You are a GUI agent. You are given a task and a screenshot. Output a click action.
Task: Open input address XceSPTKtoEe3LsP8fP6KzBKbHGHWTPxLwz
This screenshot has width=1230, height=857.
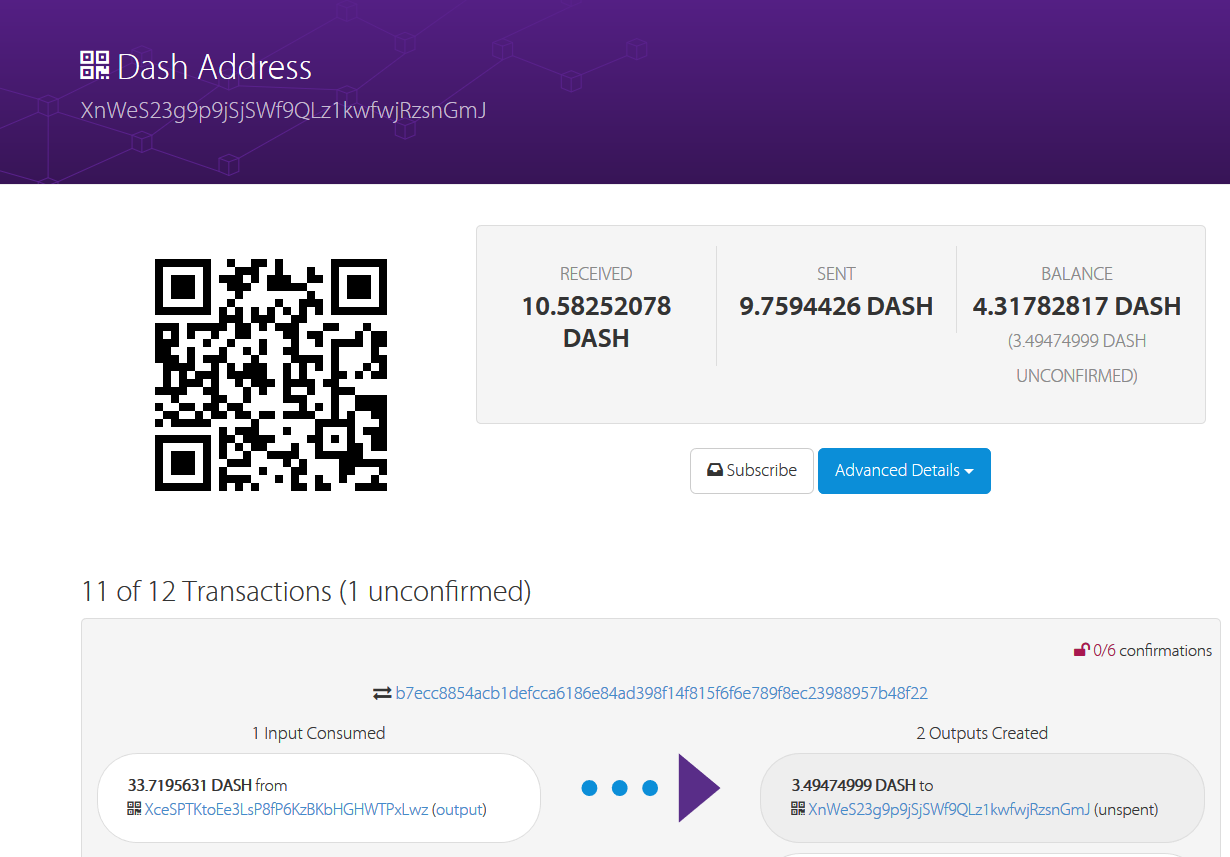tap(286, 809)
